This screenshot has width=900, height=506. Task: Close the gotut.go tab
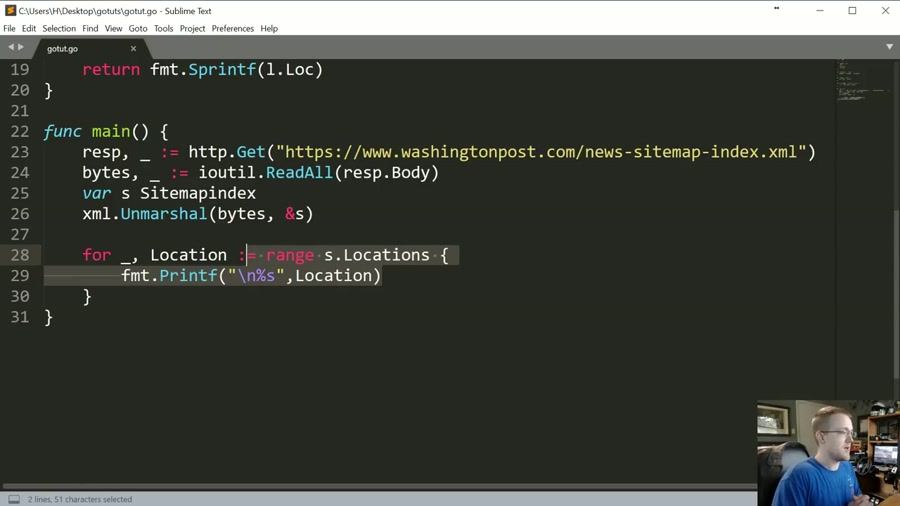point(133,49)
